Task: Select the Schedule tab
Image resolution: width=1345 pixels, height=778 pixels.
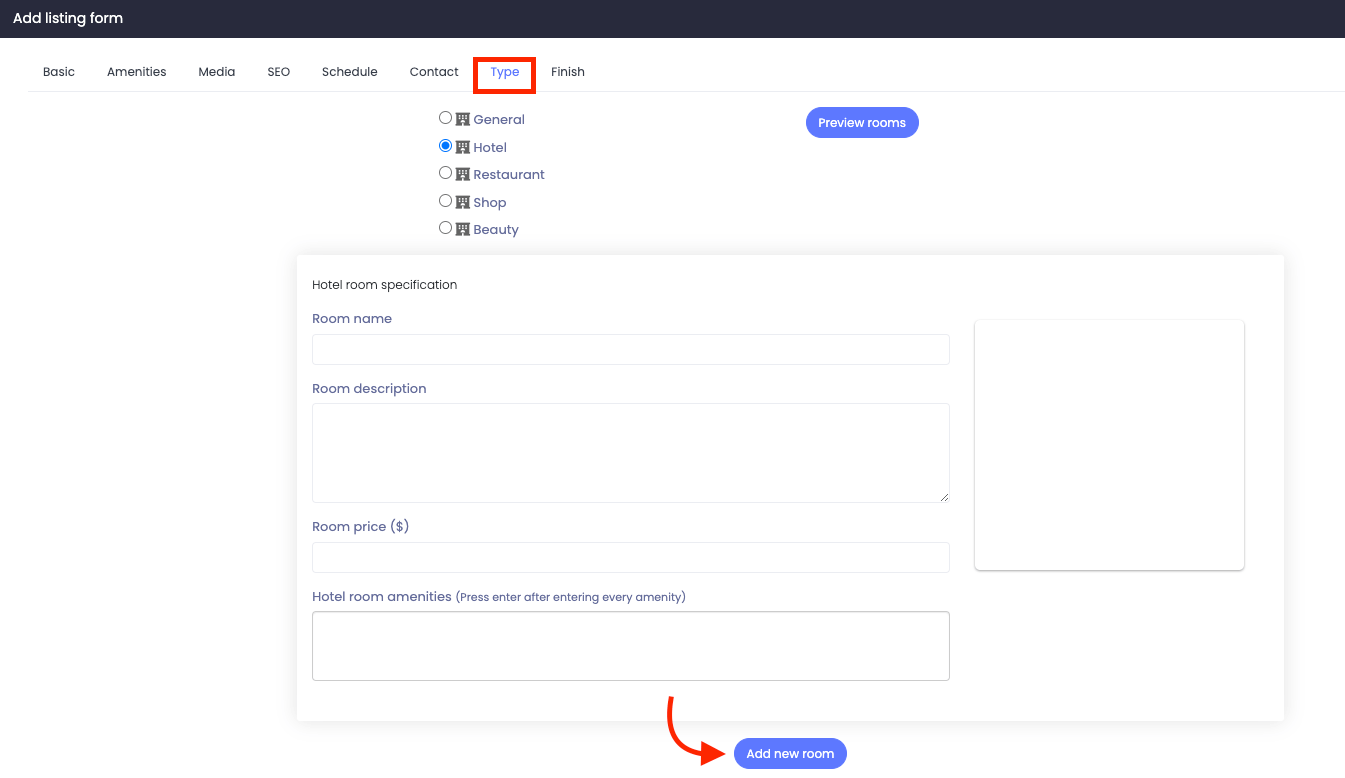Action: (x=350, y=72)
